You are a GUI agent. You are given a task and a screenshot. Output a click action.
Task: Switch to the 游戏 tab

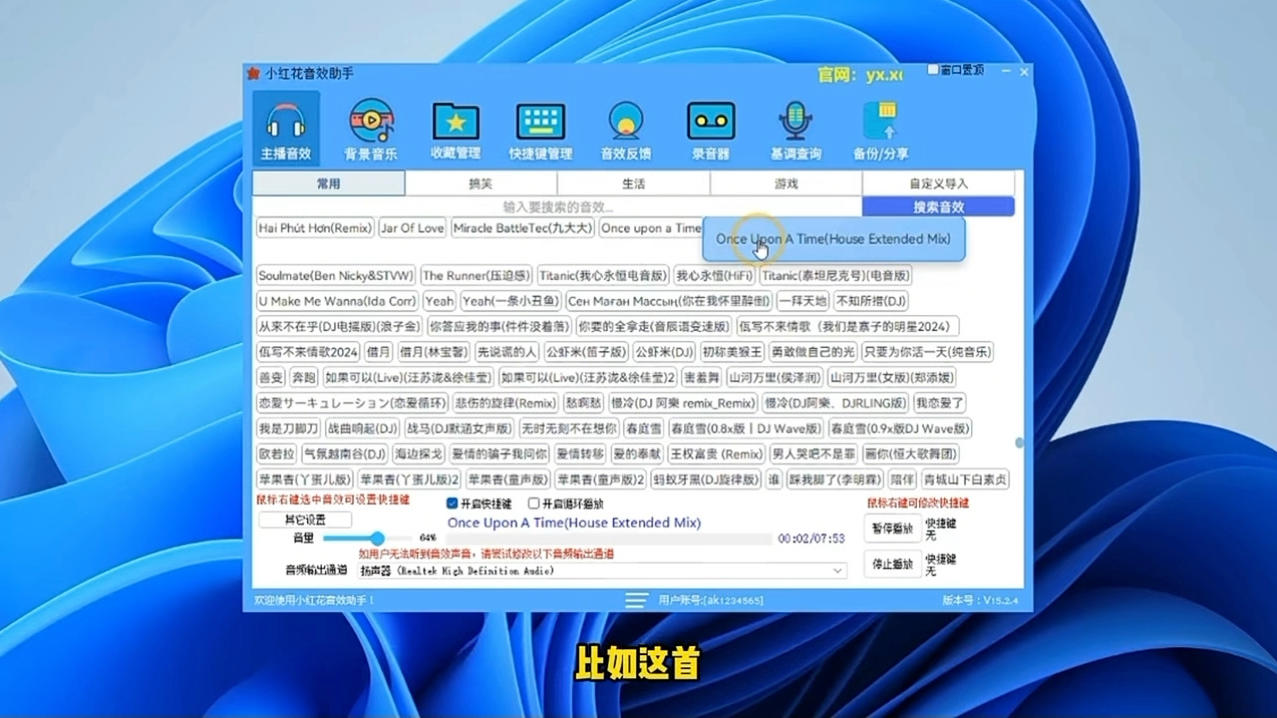(786, 184)
